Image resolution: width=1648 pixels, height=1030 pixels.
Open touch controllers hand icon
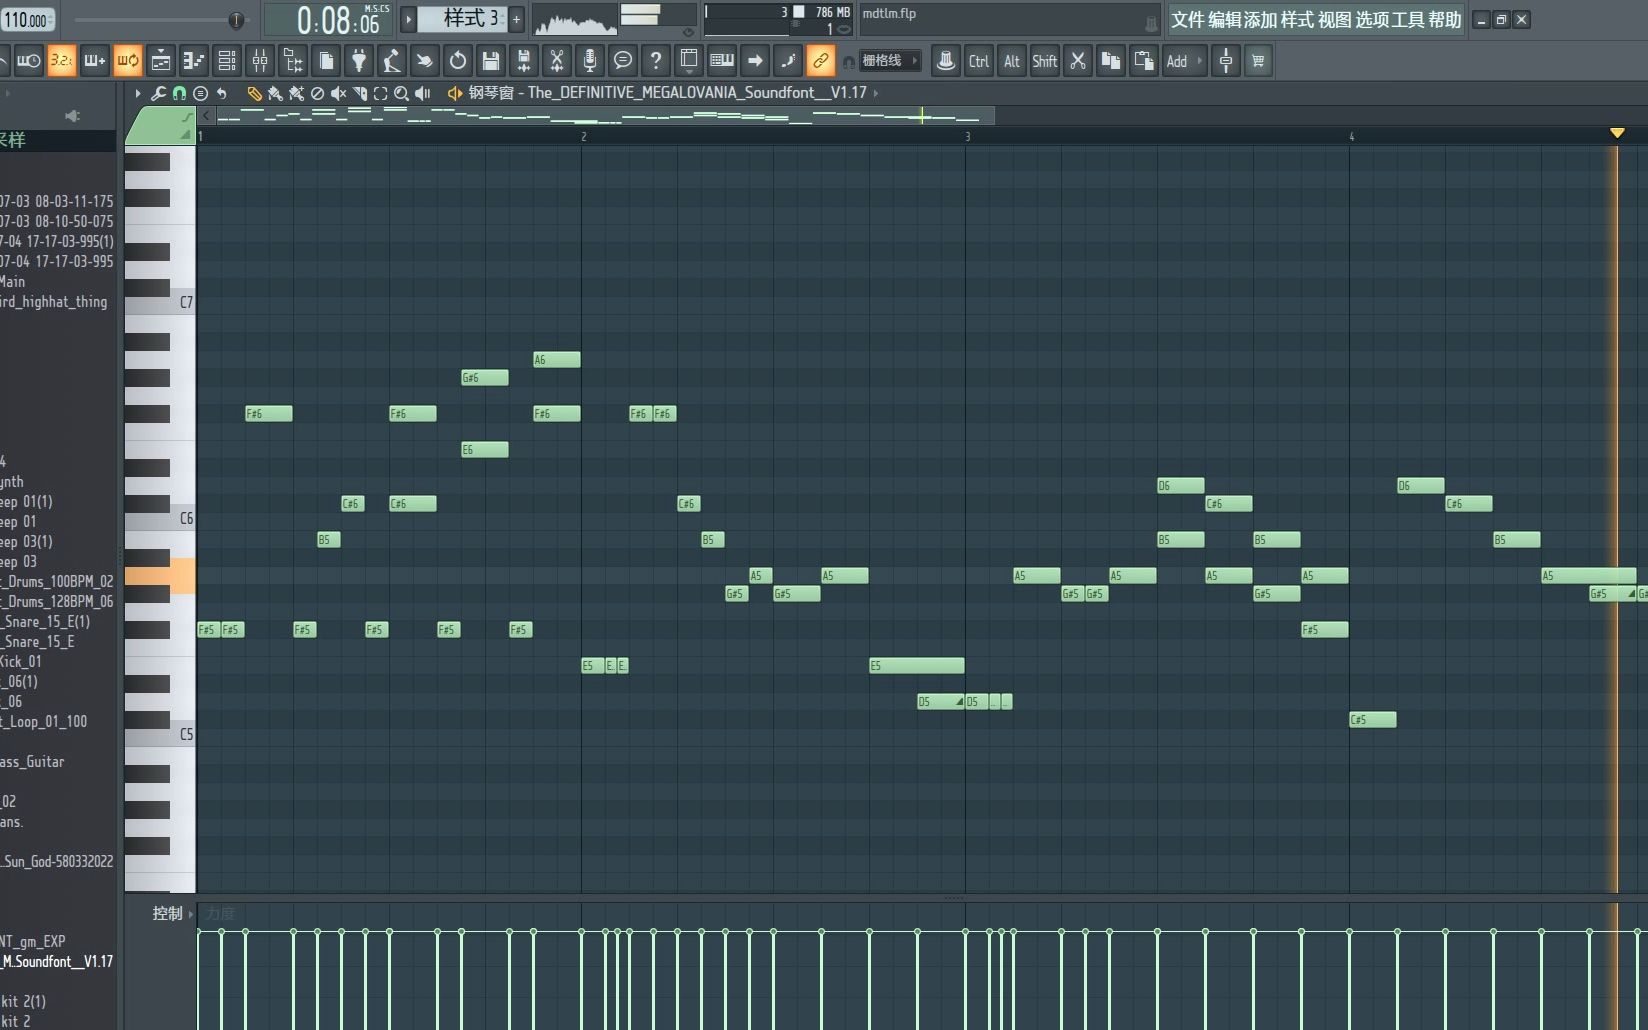click(425, 61)
